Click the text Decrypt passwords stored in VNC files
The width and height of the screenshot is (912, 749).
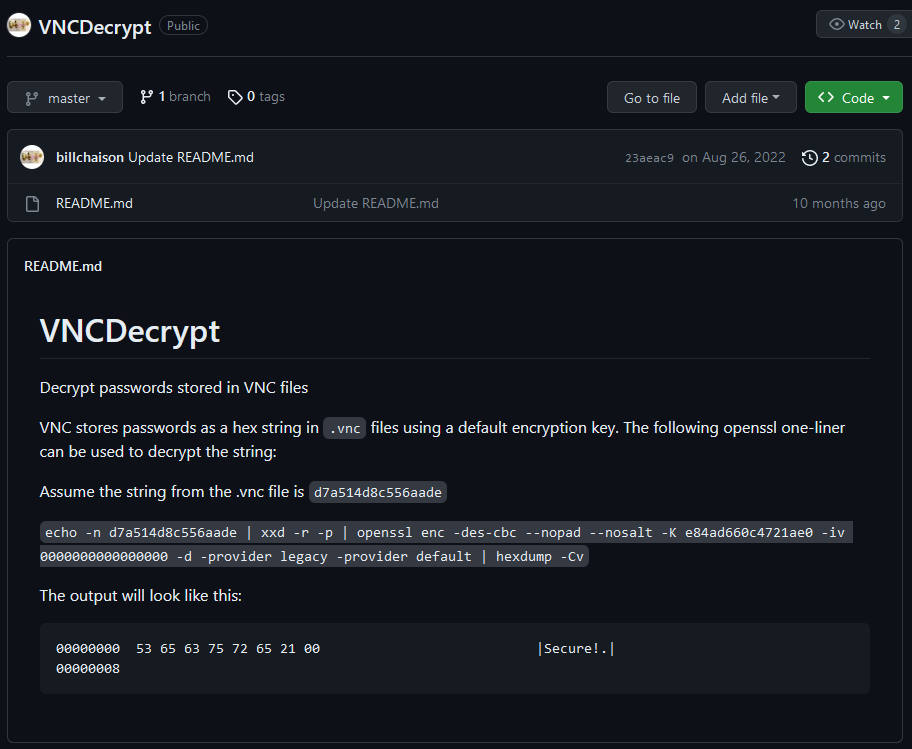[174, 388]
